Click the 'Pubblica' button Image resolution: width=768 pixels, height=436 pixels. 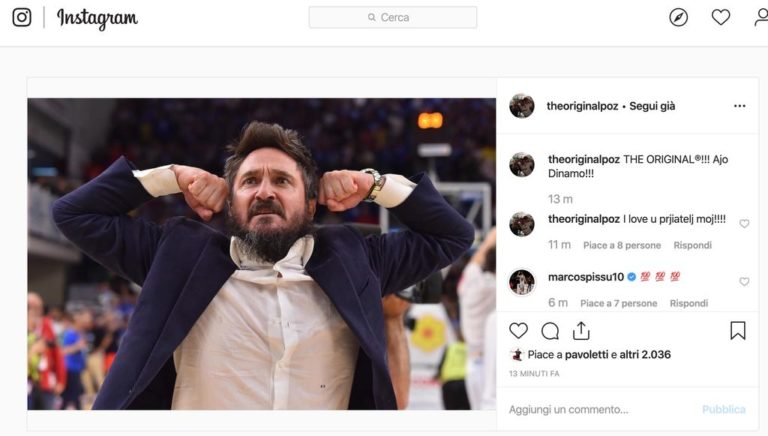[x=723, y=409]
